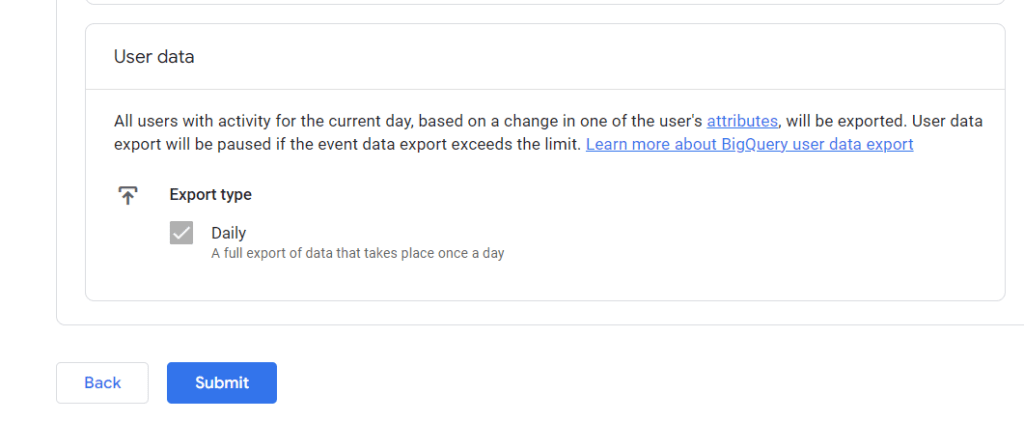The width and height of the screenshot is (1024, 422).
Task: Click the Export type upload arrow icon
Action: (127, 195)
